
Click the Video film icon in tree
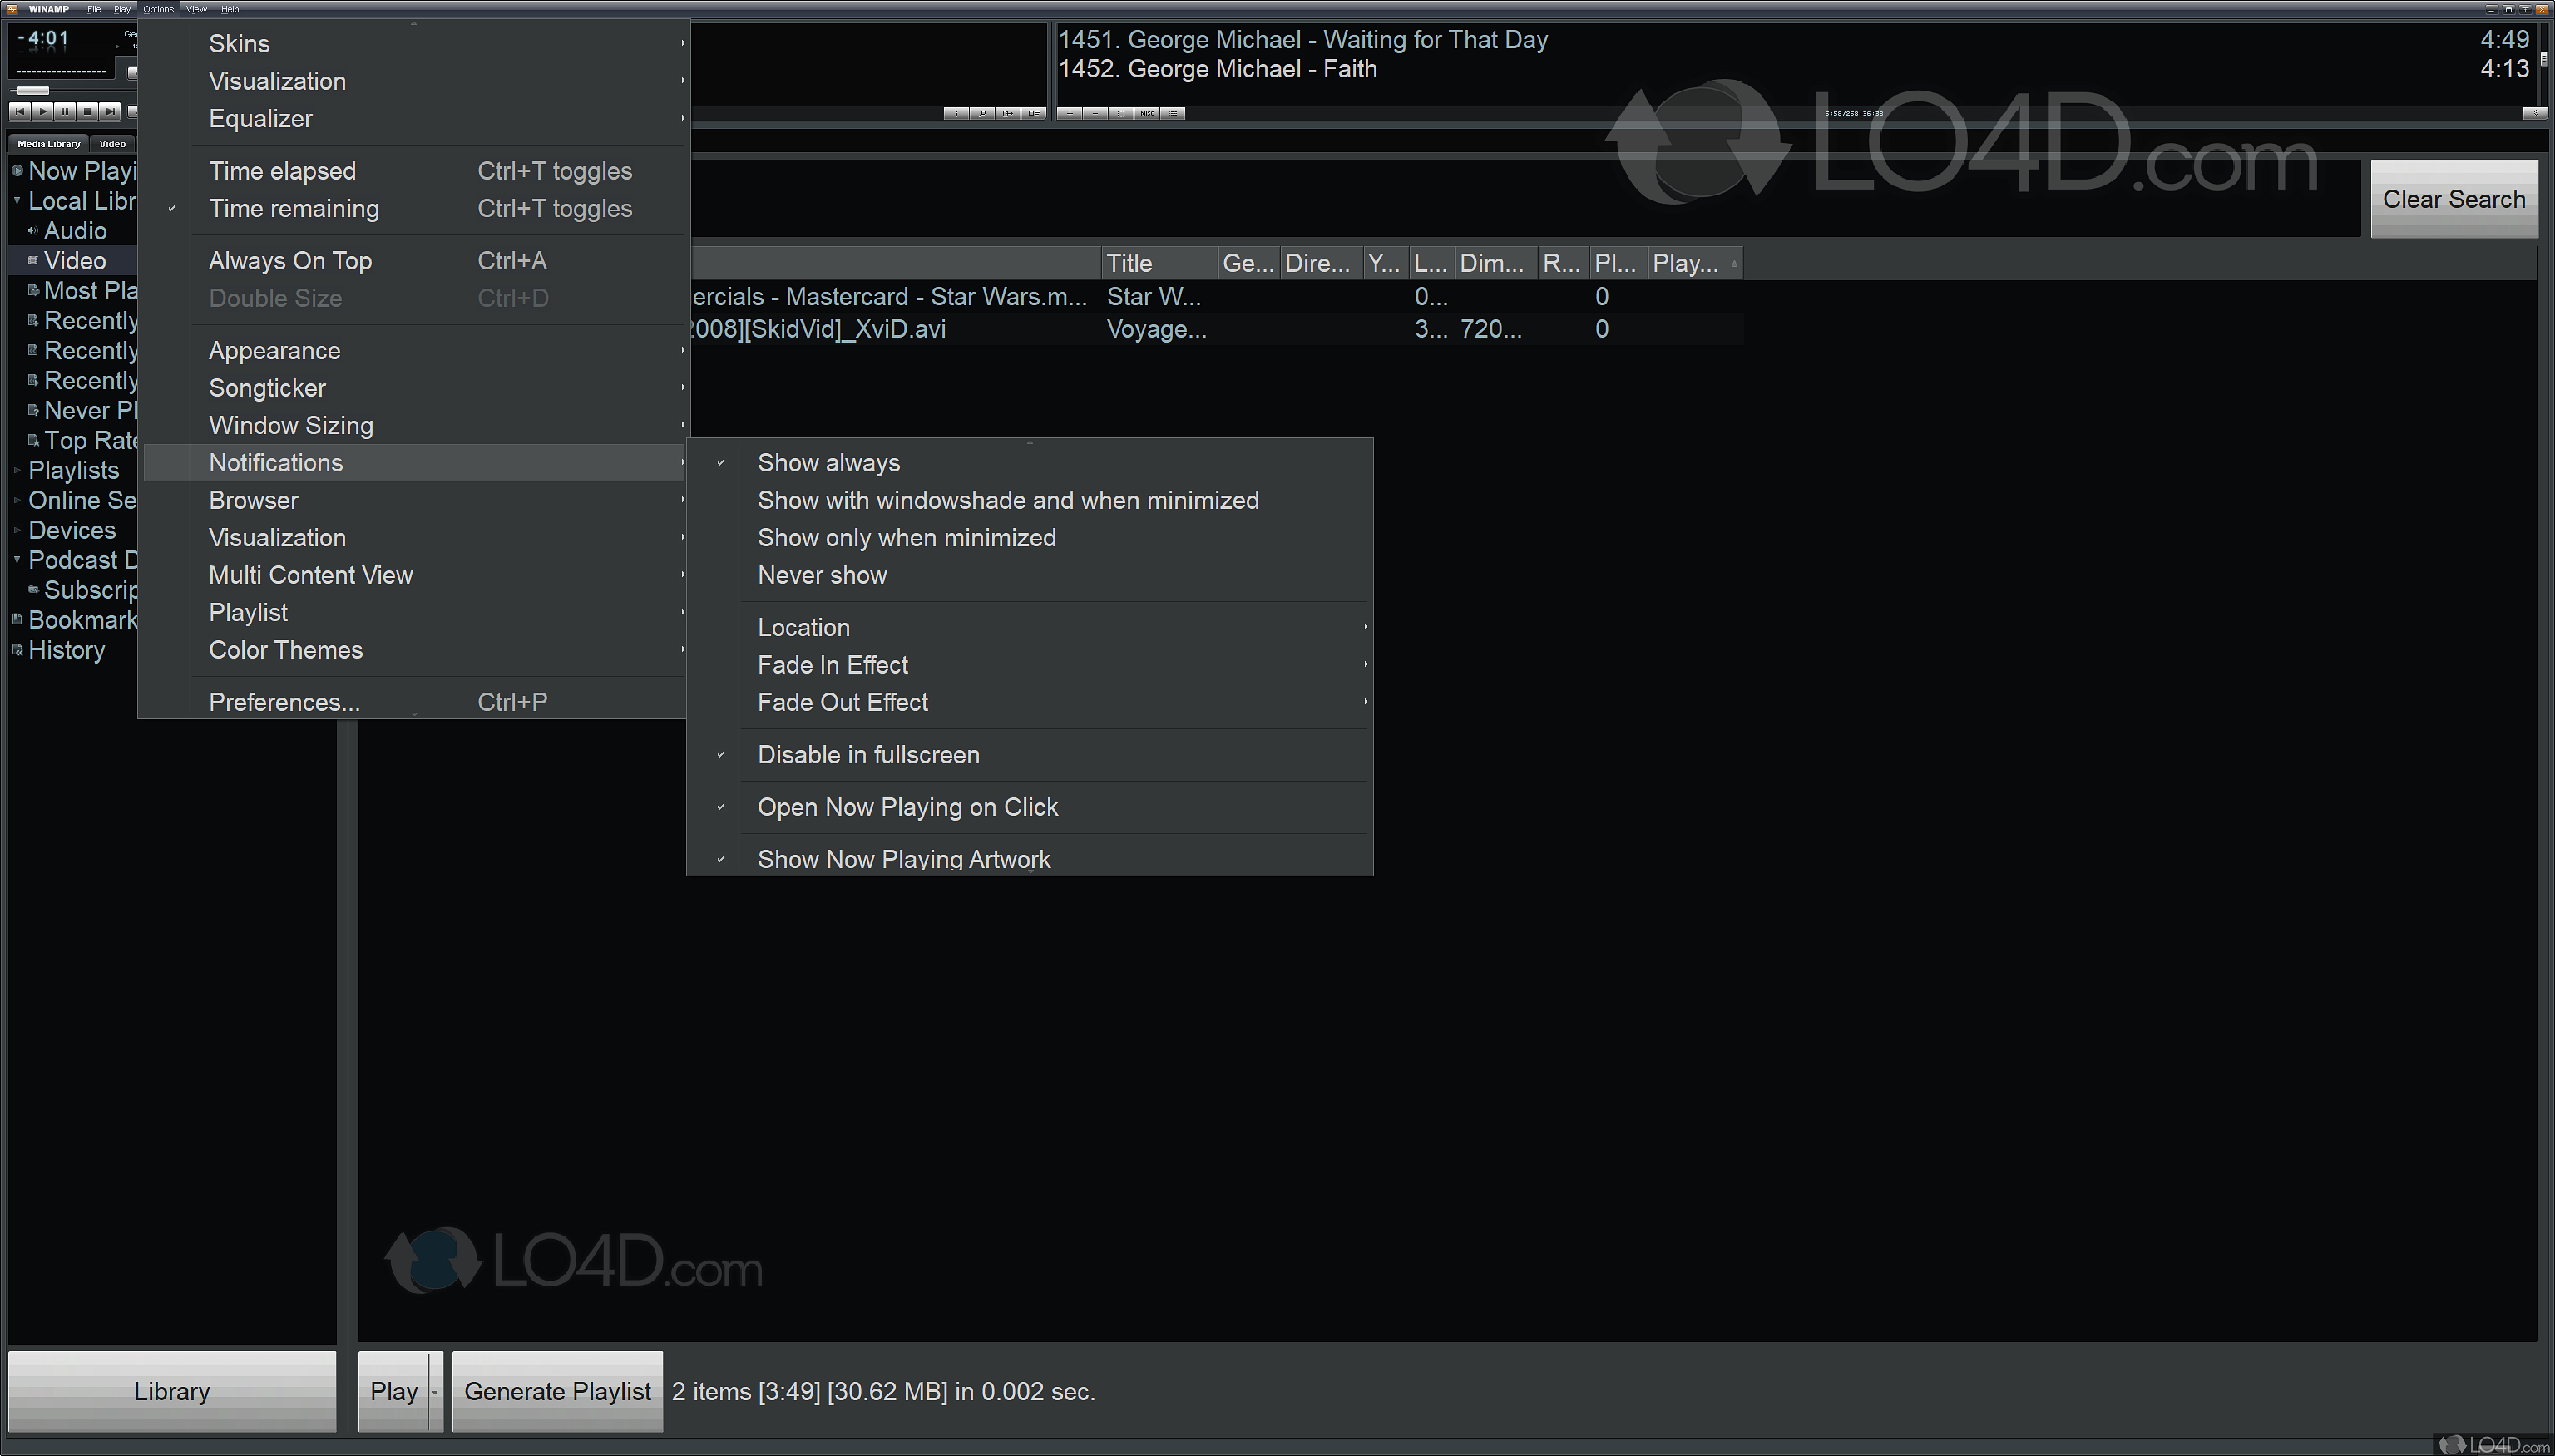33,261
